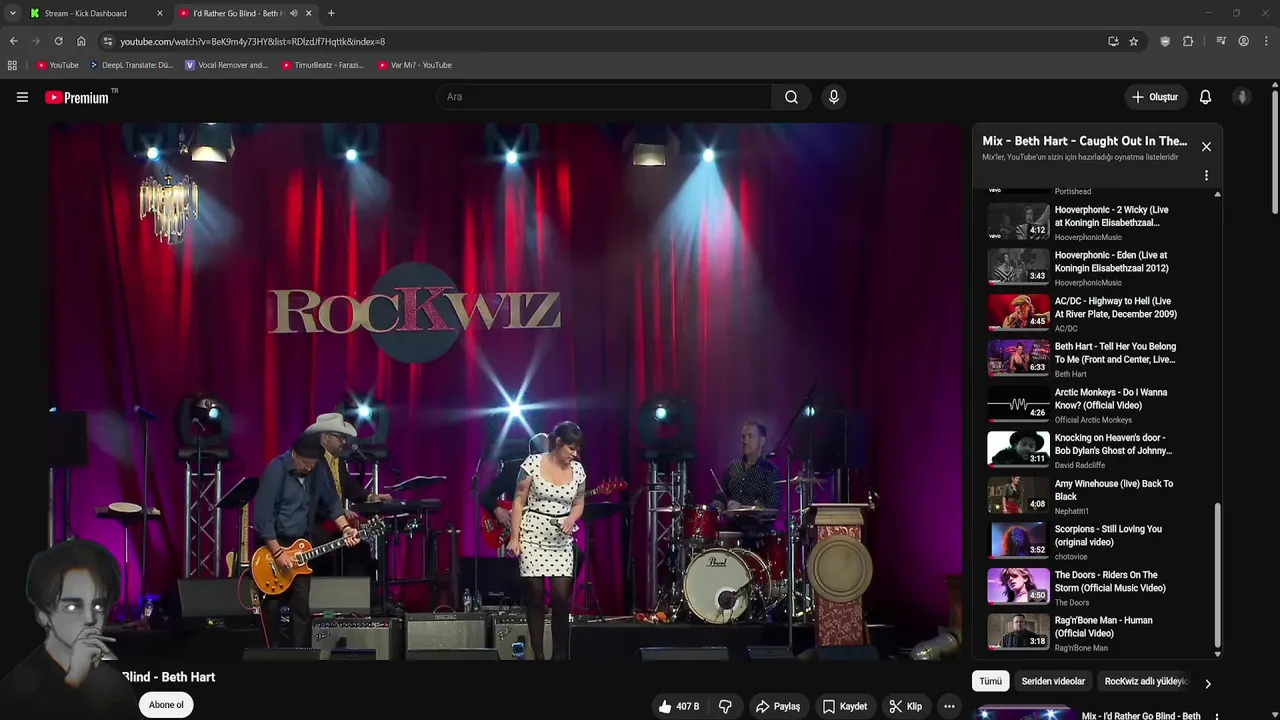The height and width of the screenshot is (720, 1280).
Task: Open a new browser tab
Action: [x=331, y=13]
